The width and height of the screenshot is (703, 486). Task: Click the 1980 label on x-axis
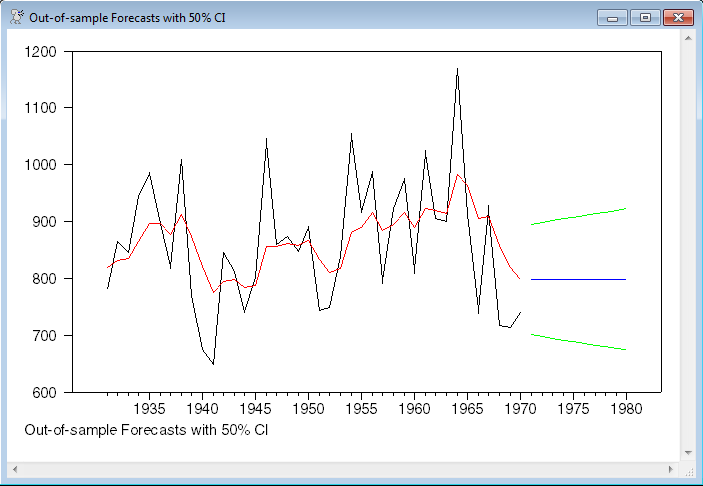[x=626, y=409]
